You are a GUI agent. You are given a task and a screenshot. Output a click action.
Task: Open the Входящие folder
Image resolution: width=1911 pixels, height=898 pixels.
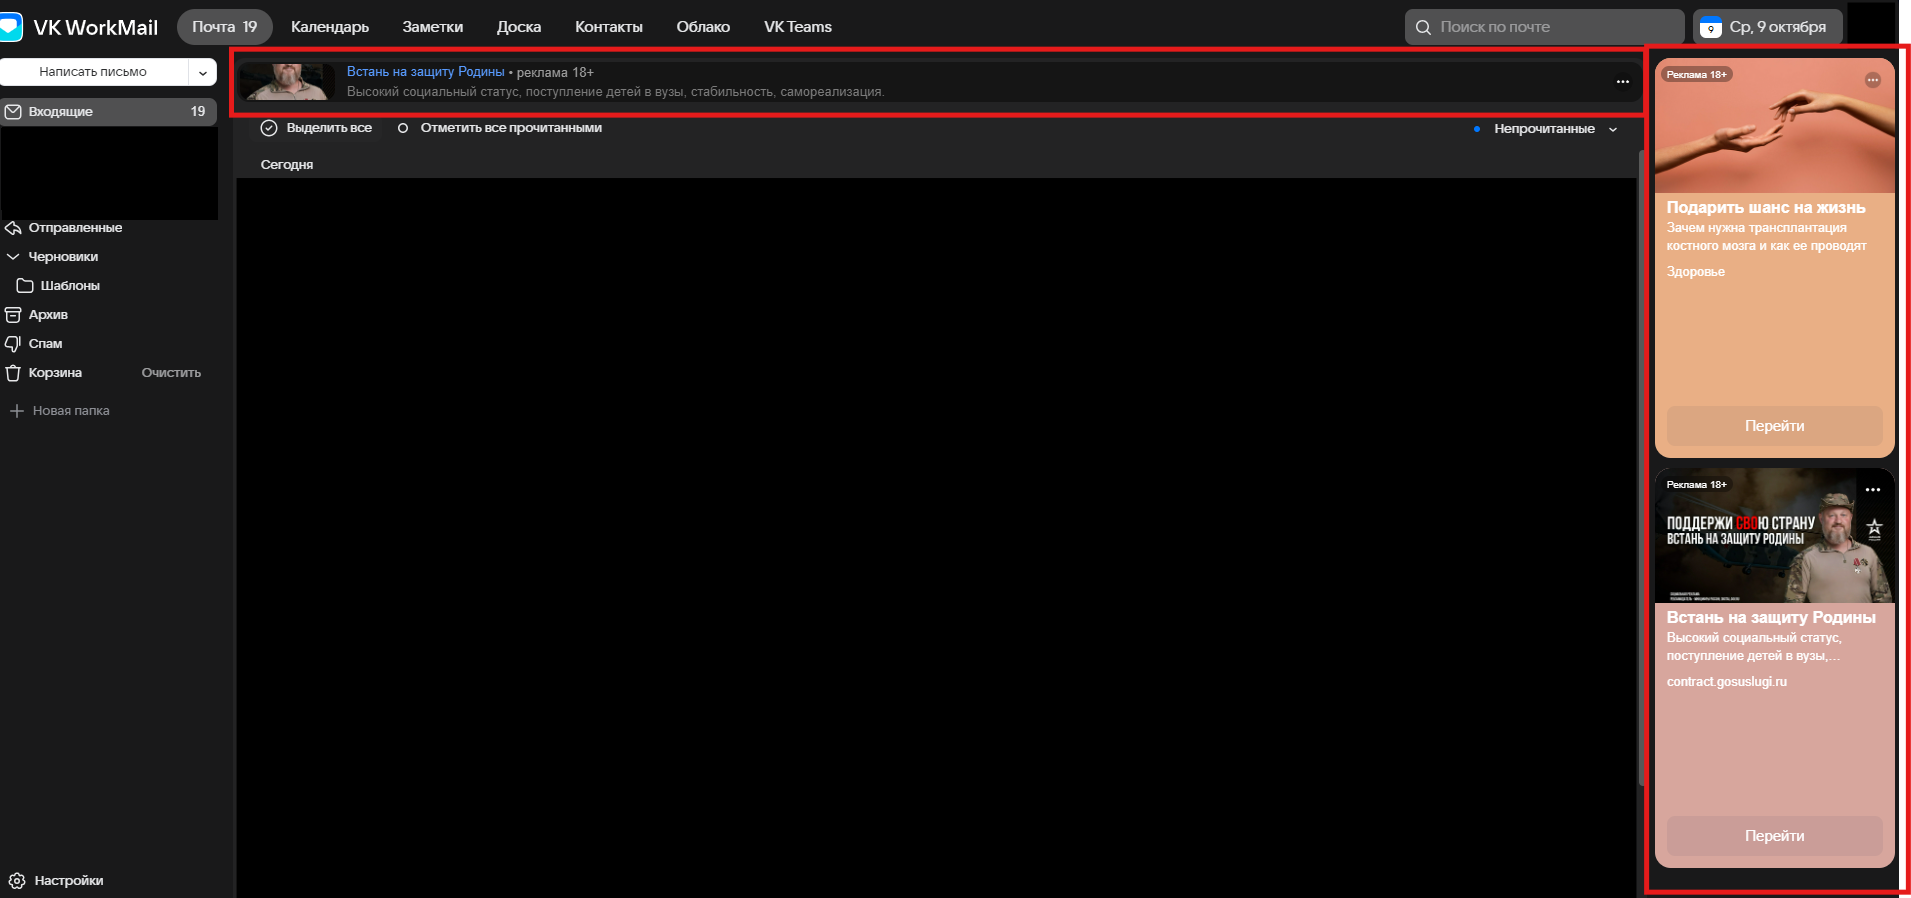[x=108, y=111]
